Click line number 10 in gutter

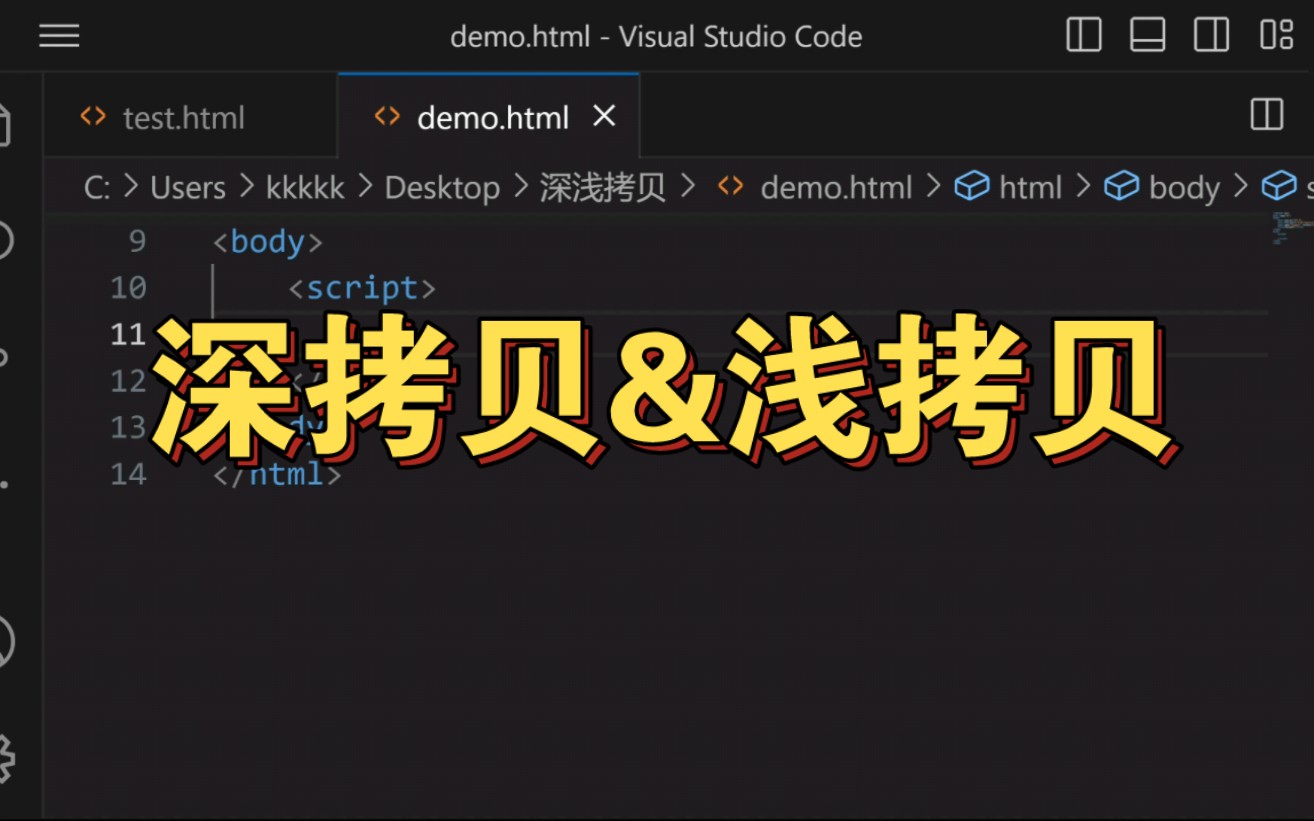click(128, 288)
